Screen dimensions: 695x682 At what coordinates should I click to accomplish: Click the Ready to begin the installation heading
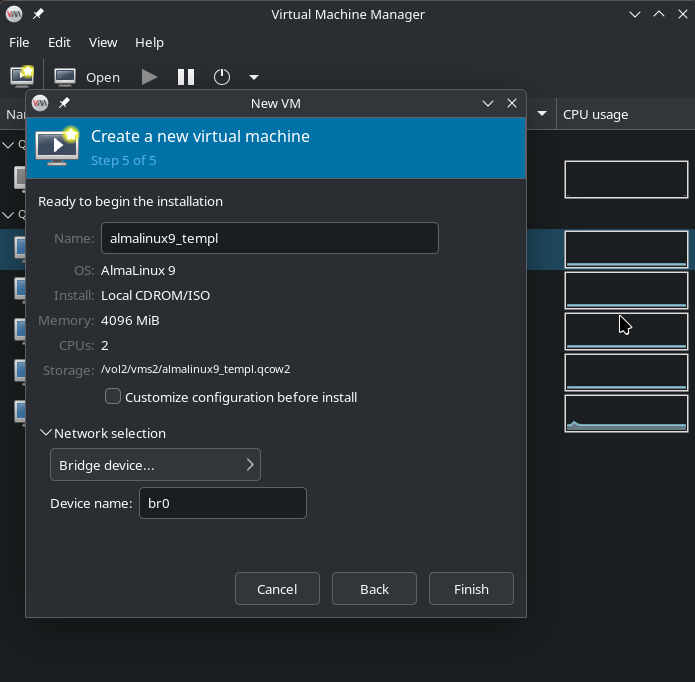click(130, 202)
